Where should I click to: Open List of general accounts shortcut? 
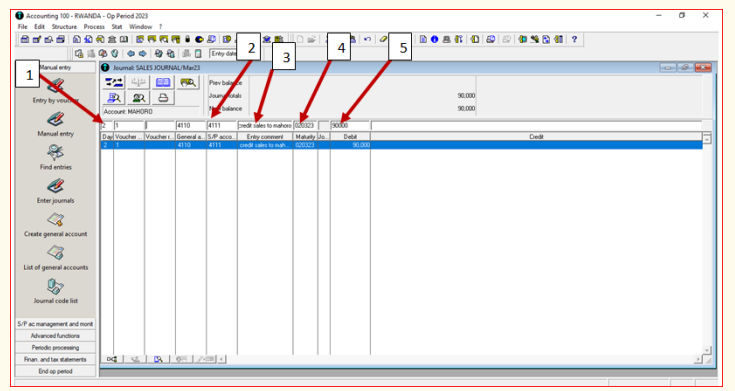click(55, 258)
